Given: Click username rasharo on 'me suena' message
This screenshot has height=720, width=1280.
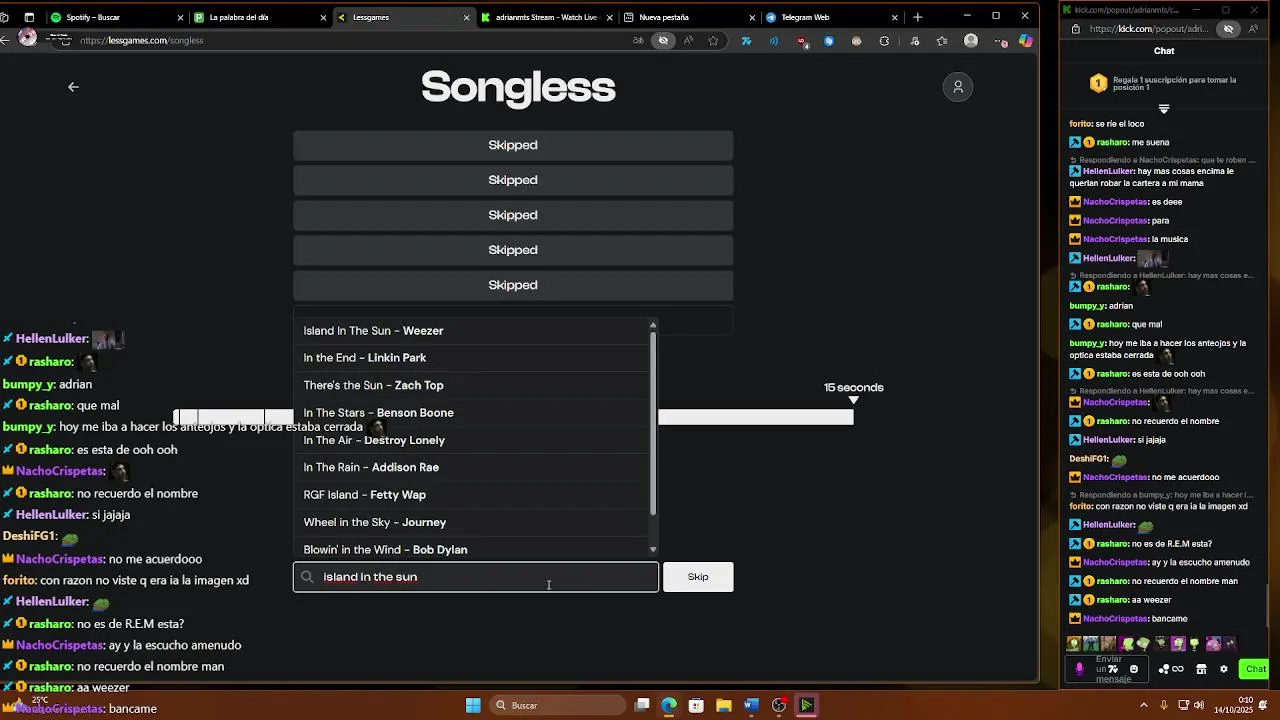Looking at the screenshot, I should (1112, 143).
